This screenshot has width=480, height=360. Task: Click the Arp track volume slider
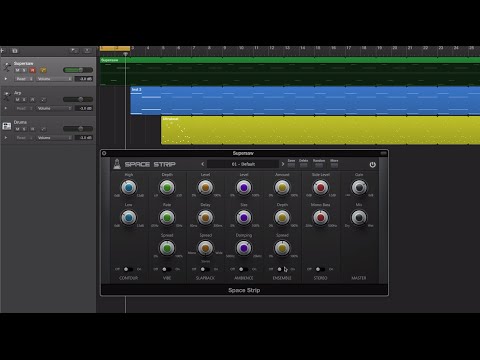pos(78,99)
